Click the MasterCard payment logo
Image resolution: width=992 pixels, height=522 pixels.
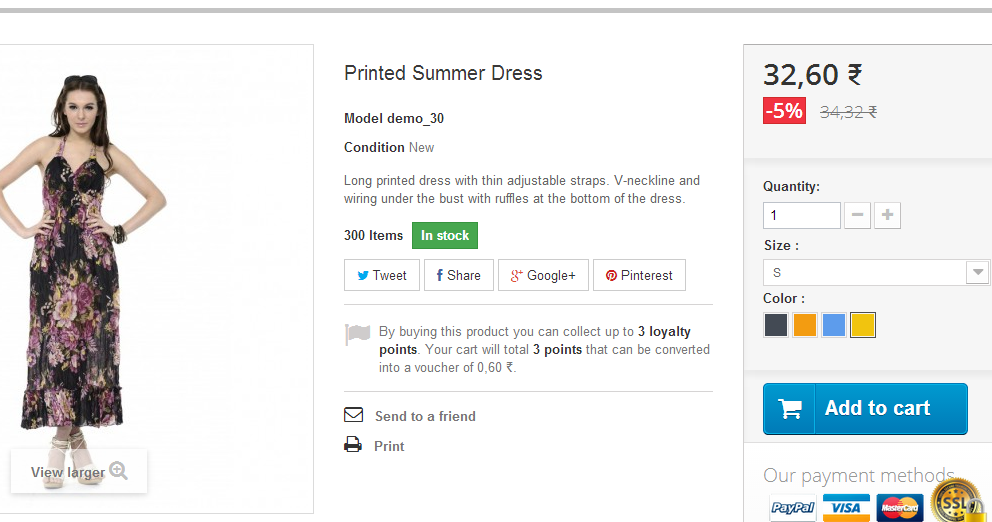(900, 508)
